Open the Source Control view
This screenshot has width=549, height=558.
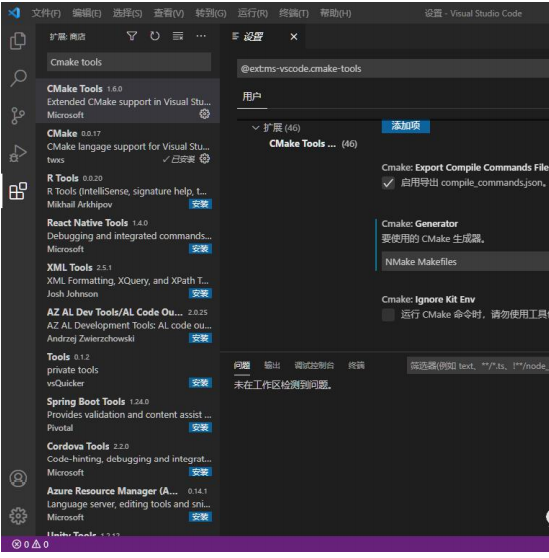18,116
